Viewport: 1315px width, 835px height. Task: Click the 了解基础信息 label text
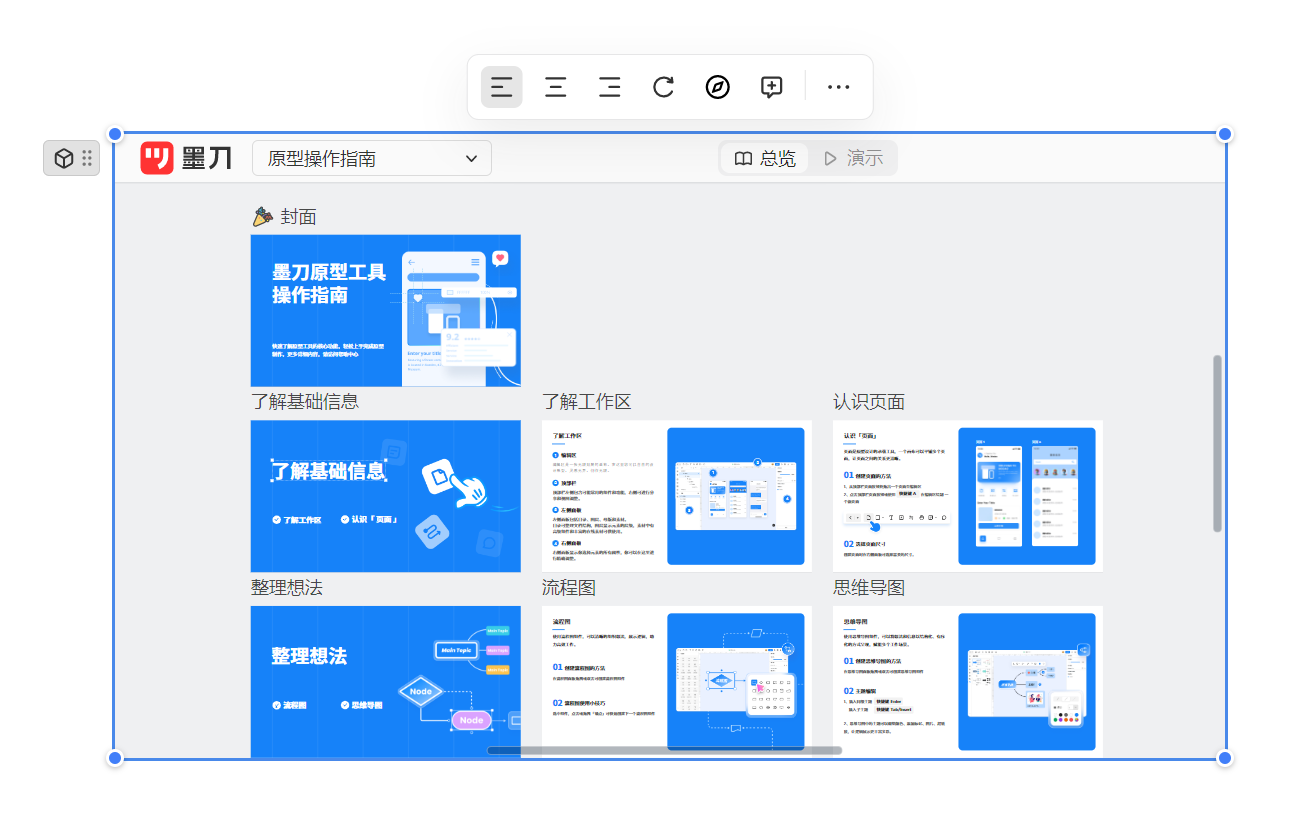305,402
